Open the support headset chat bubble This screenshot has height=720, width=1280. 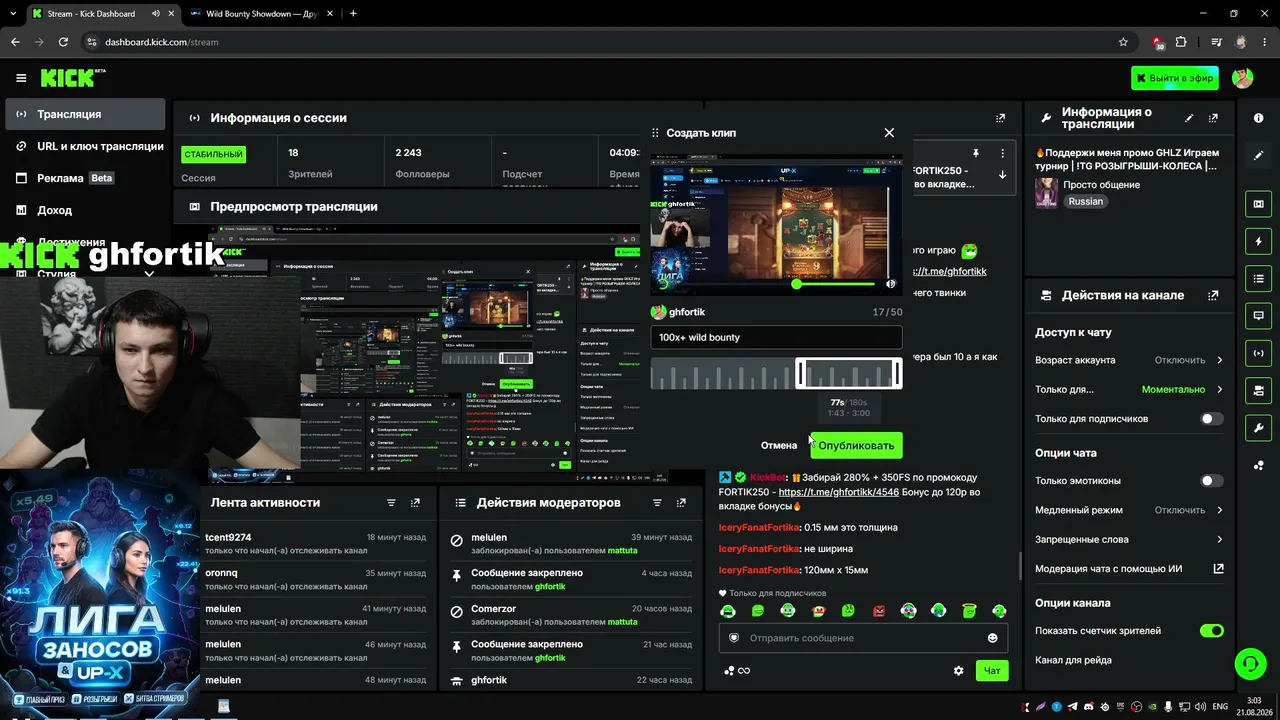point(1249,664)
